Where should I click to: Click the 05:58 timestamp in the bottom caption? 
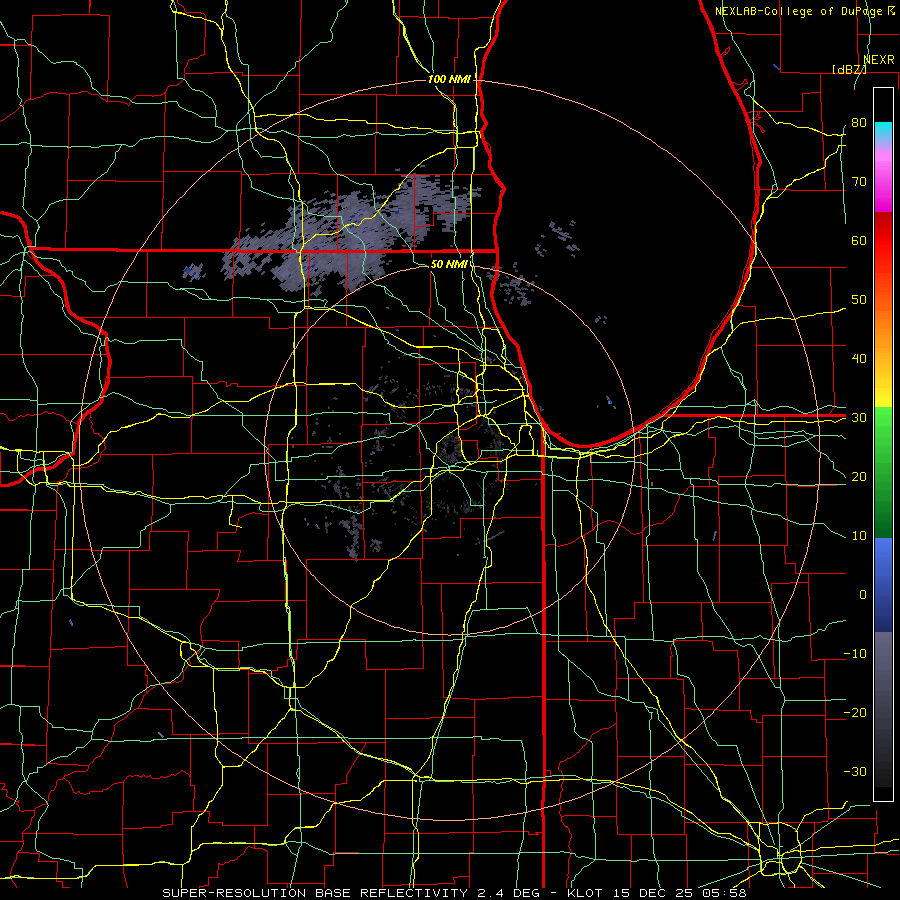(727, 893)
